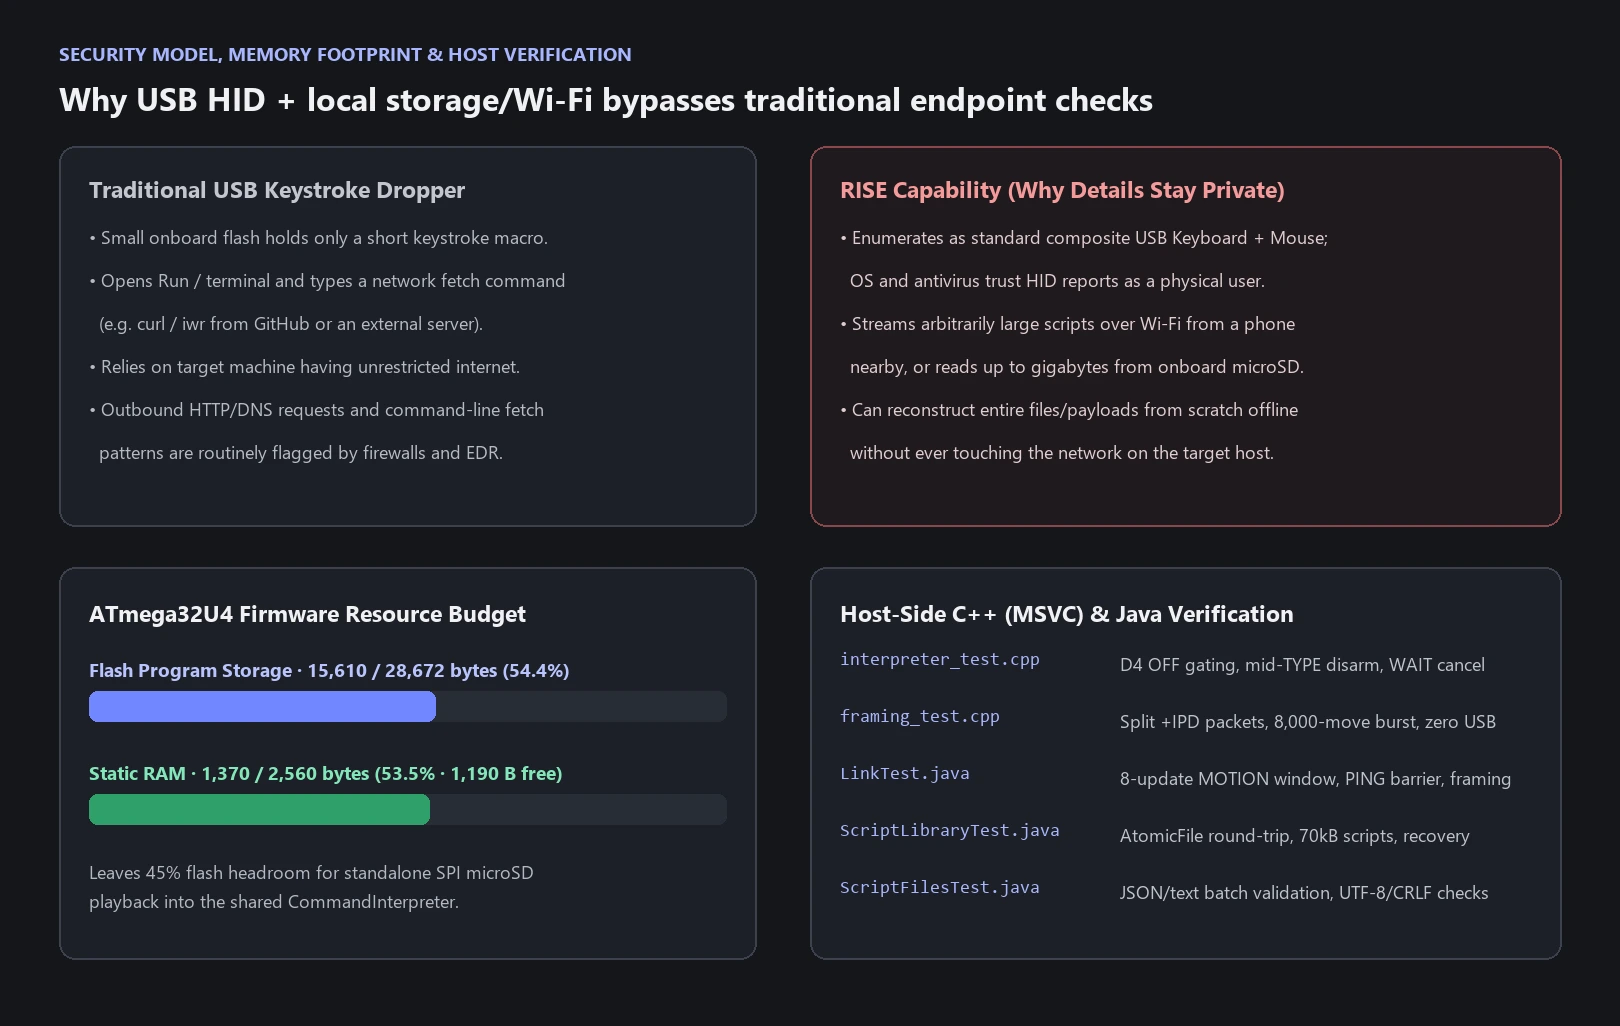Click the Host-Side C++ (MSVC) & Java Verification heading
The width and height of the screenshot is (1620, 1026).
[1067, 614]
